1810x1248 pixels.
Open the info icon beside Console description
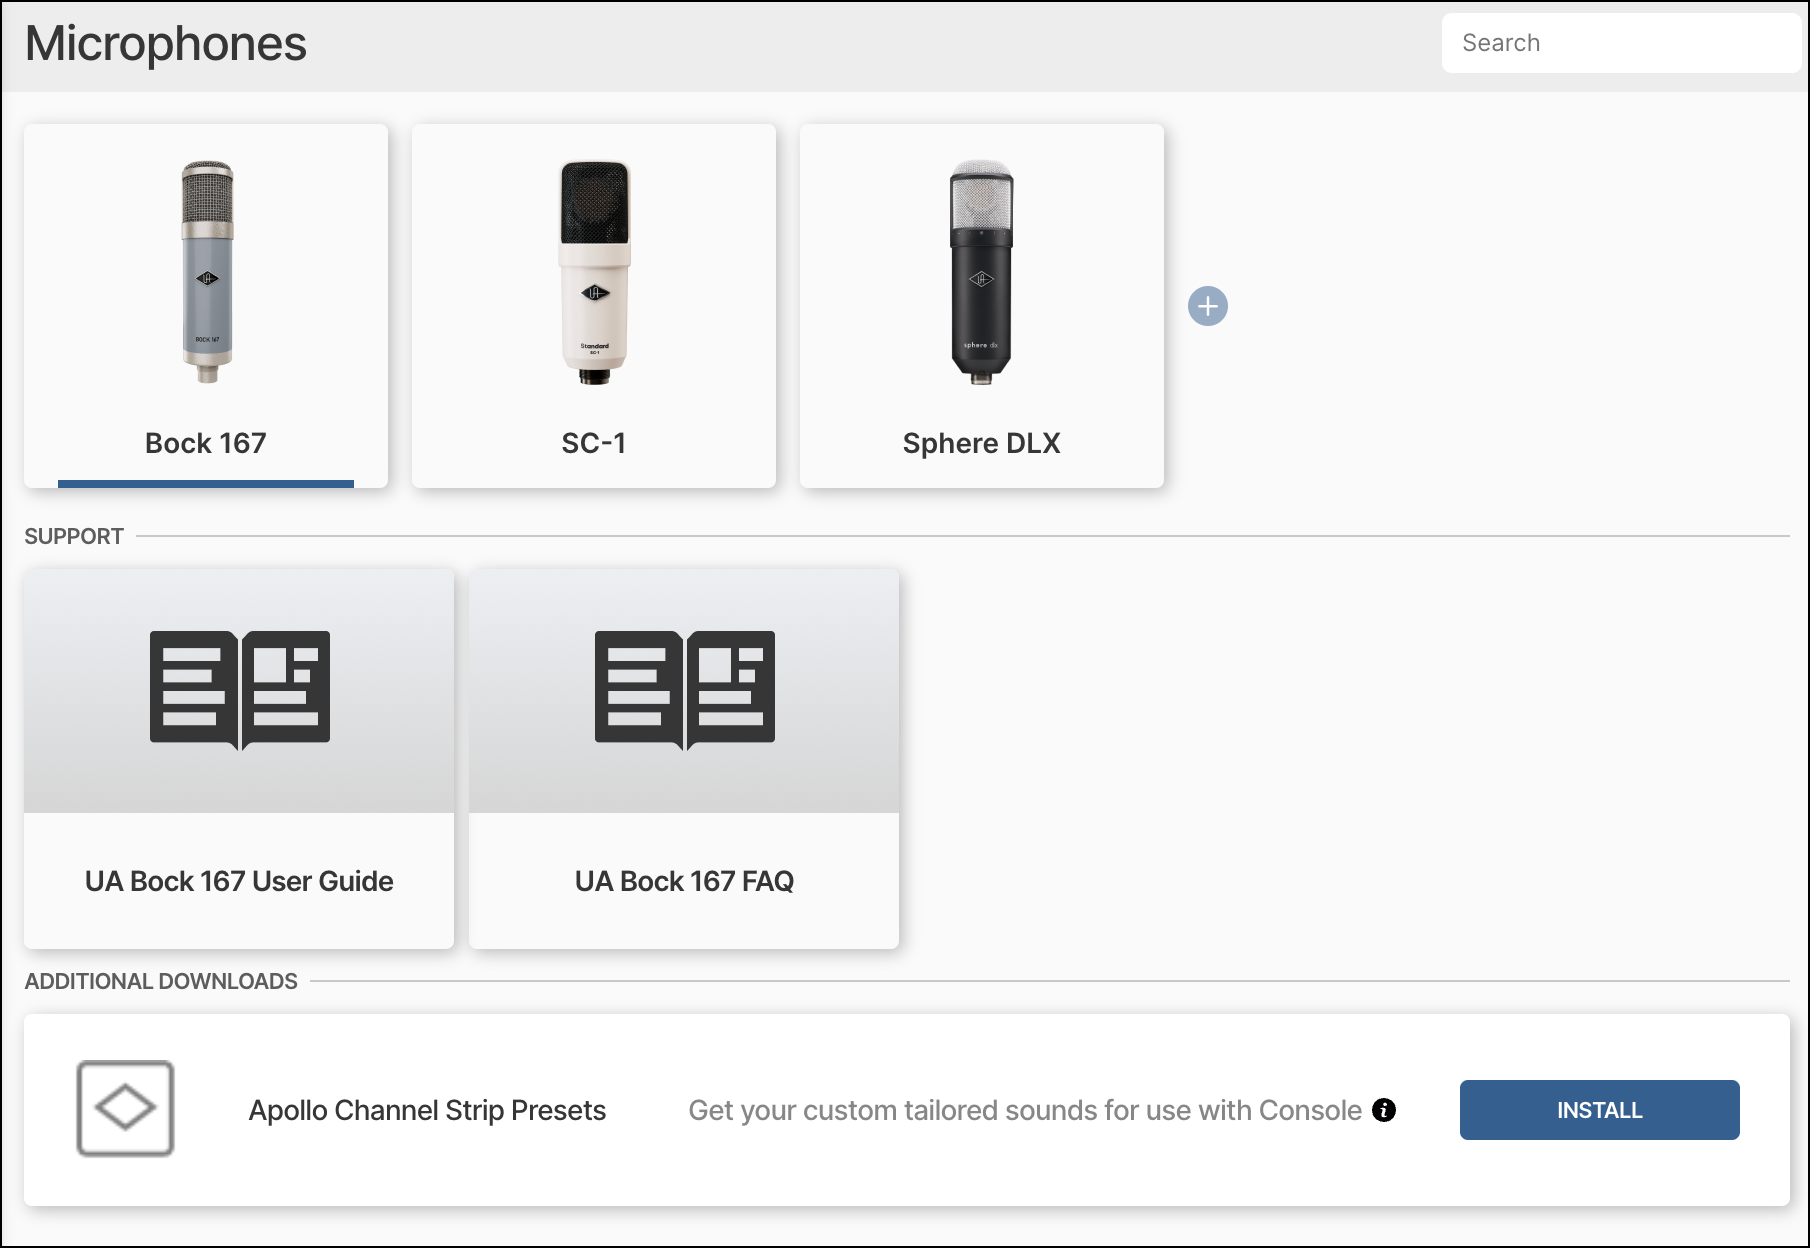[1384, 1110]
